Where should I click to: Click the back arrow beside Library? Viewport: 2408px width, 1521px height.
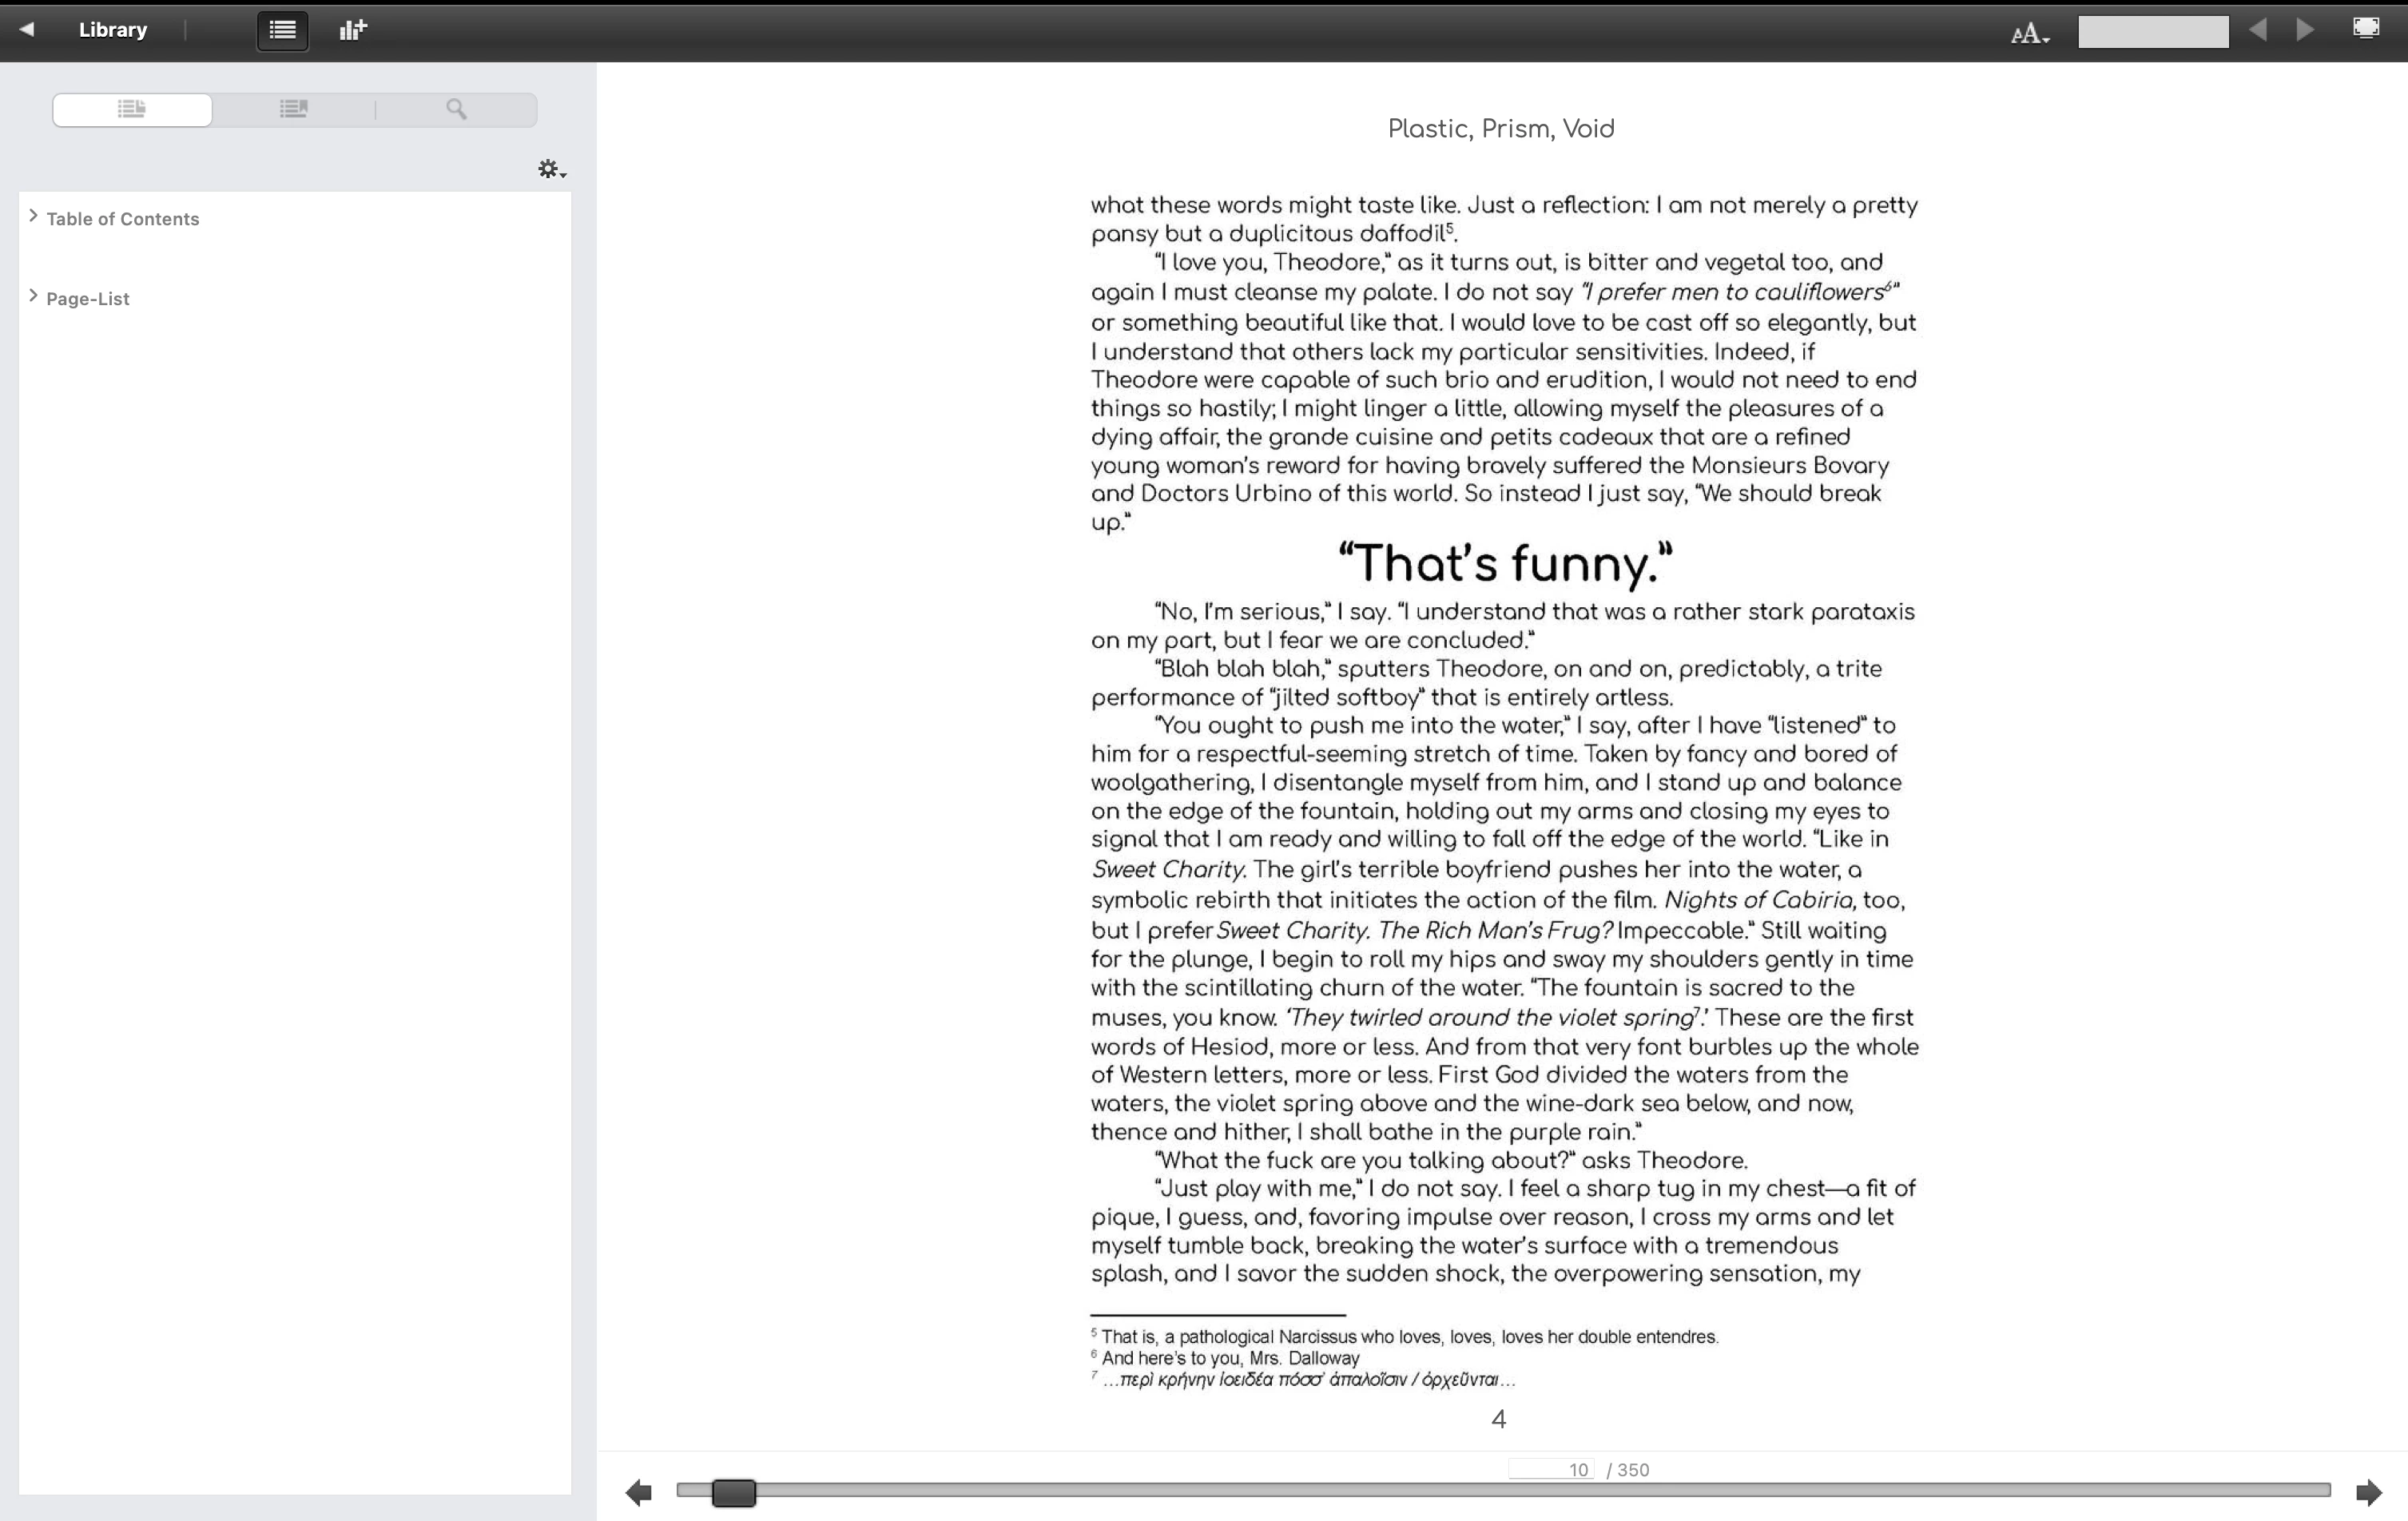coord(27,30)
